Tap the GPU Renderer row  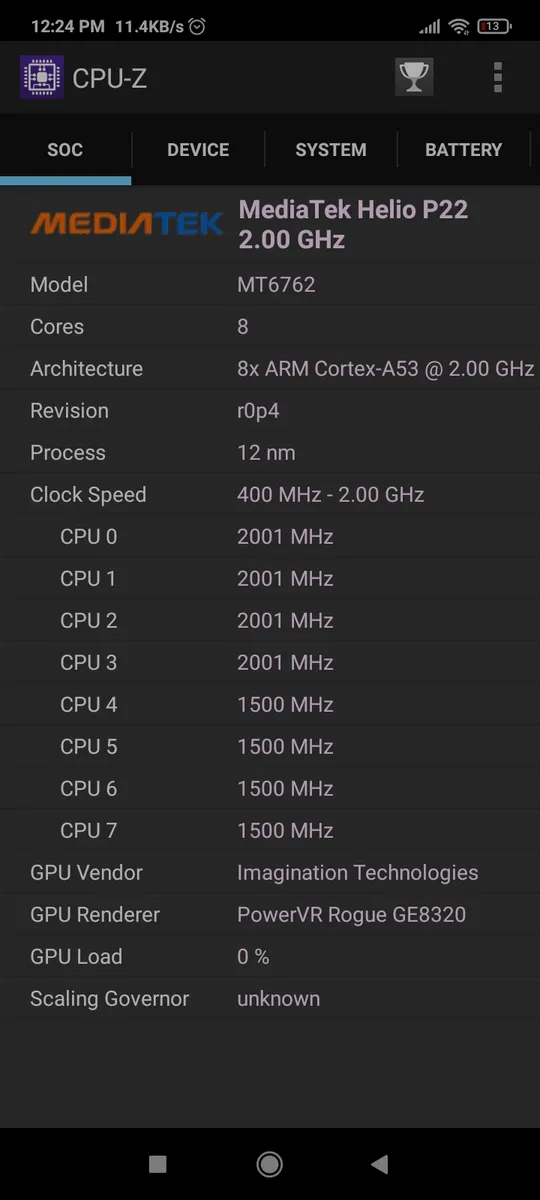(270, 915)
